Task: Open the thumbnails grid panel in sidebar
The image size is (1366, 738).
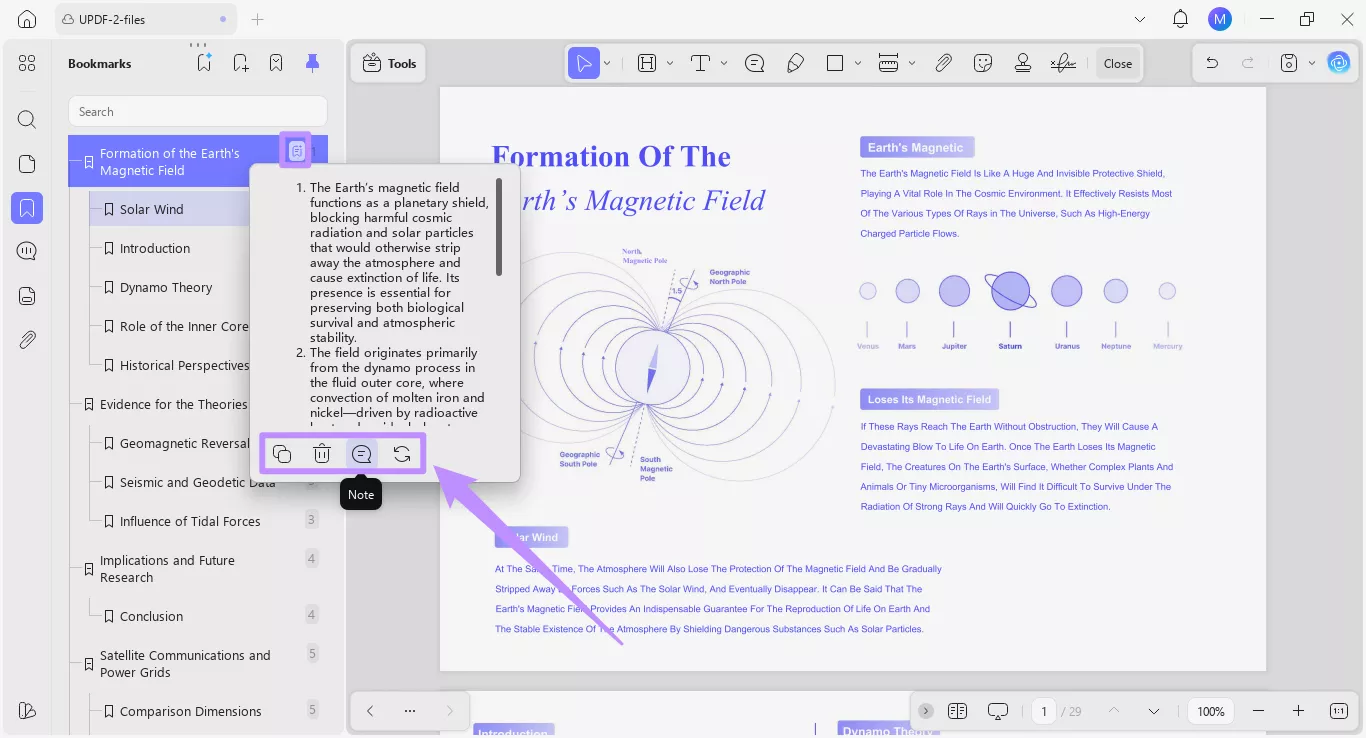Action: pos(27,63)
